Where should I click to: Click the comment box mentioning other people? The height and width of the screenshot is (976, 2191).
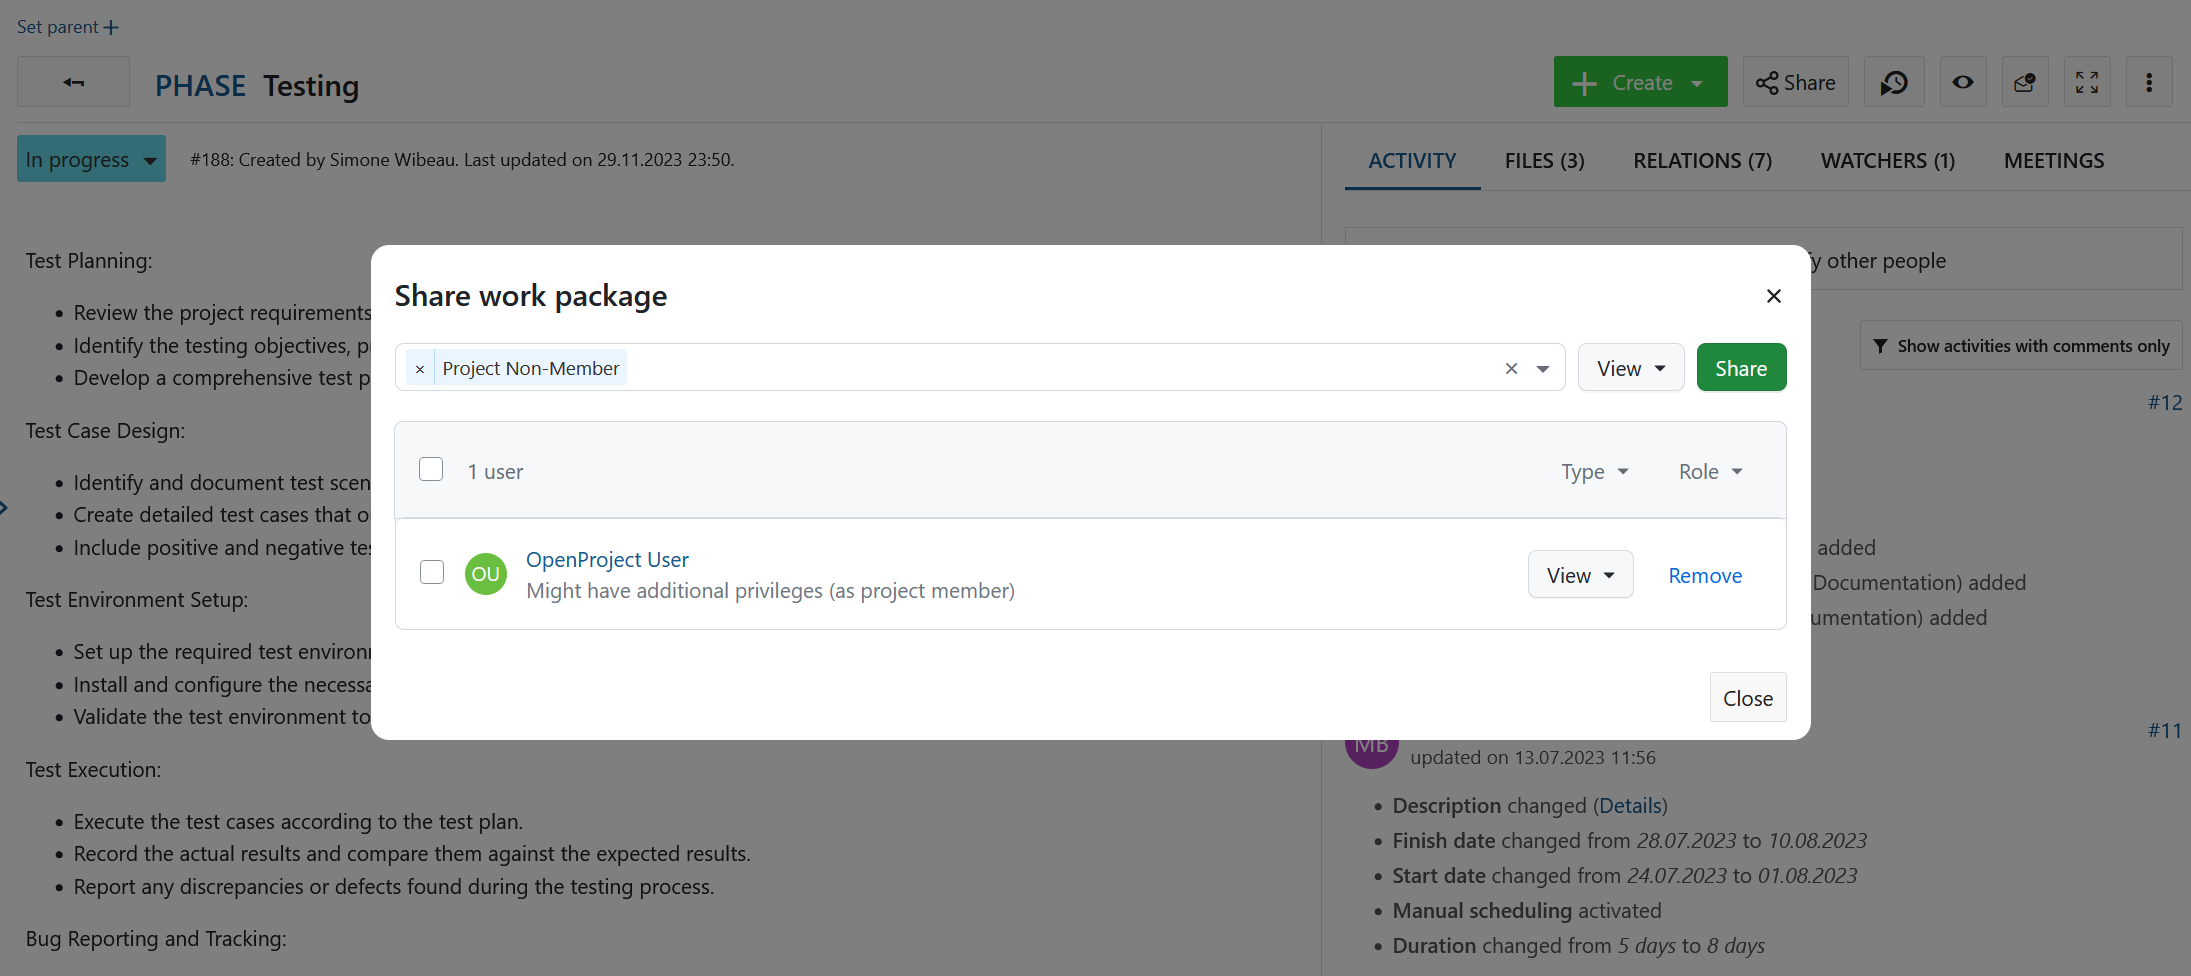(1763, 260)
